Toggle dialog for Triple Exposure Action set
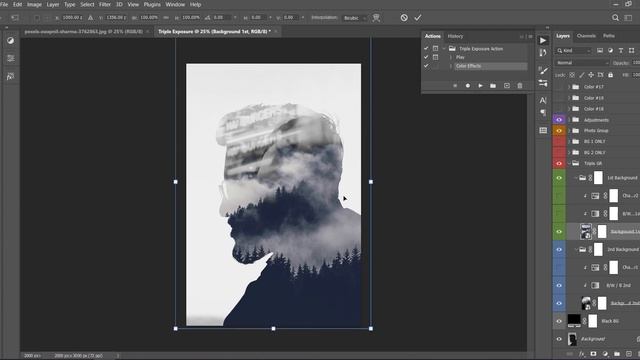Screen dimensions: 640x360 click(436, 48)
